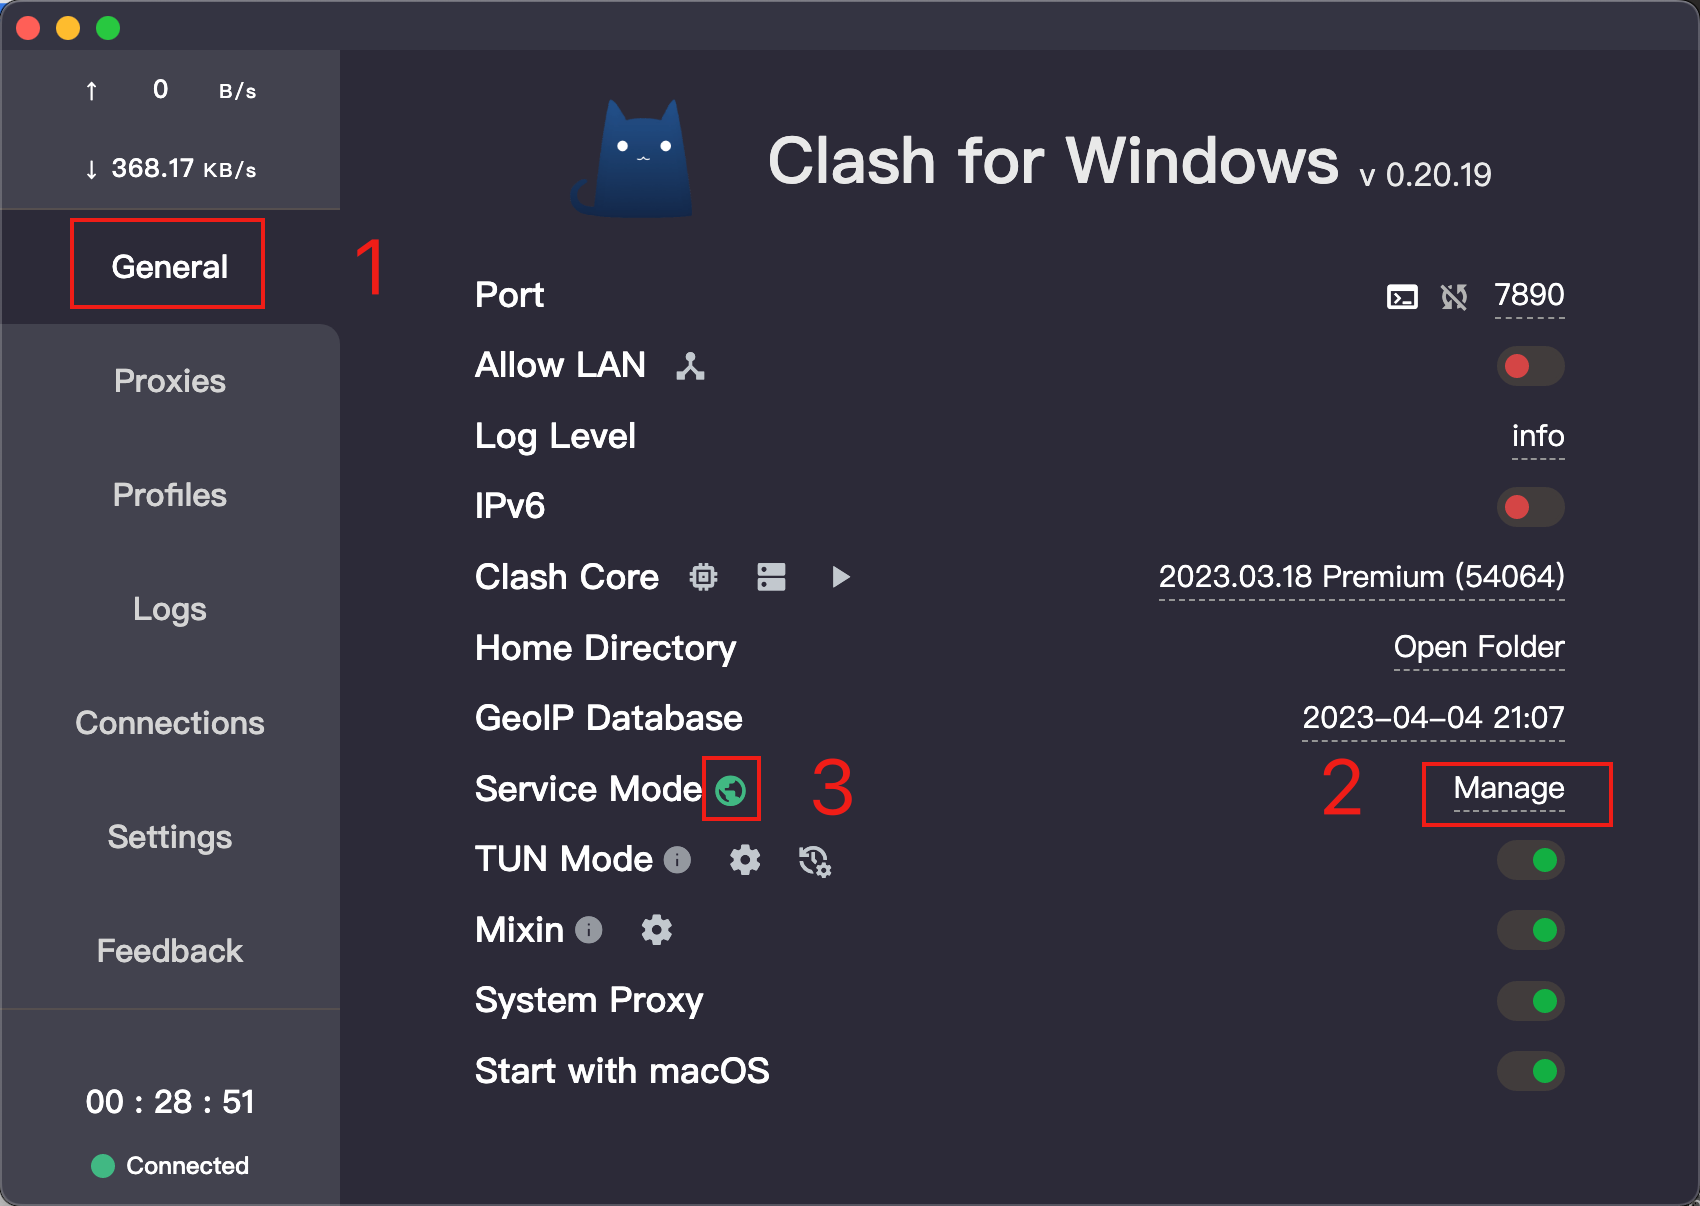Disable the System Proxy toggle
This screenshot has width=1700, height=1206.
click(1530, 1001)
